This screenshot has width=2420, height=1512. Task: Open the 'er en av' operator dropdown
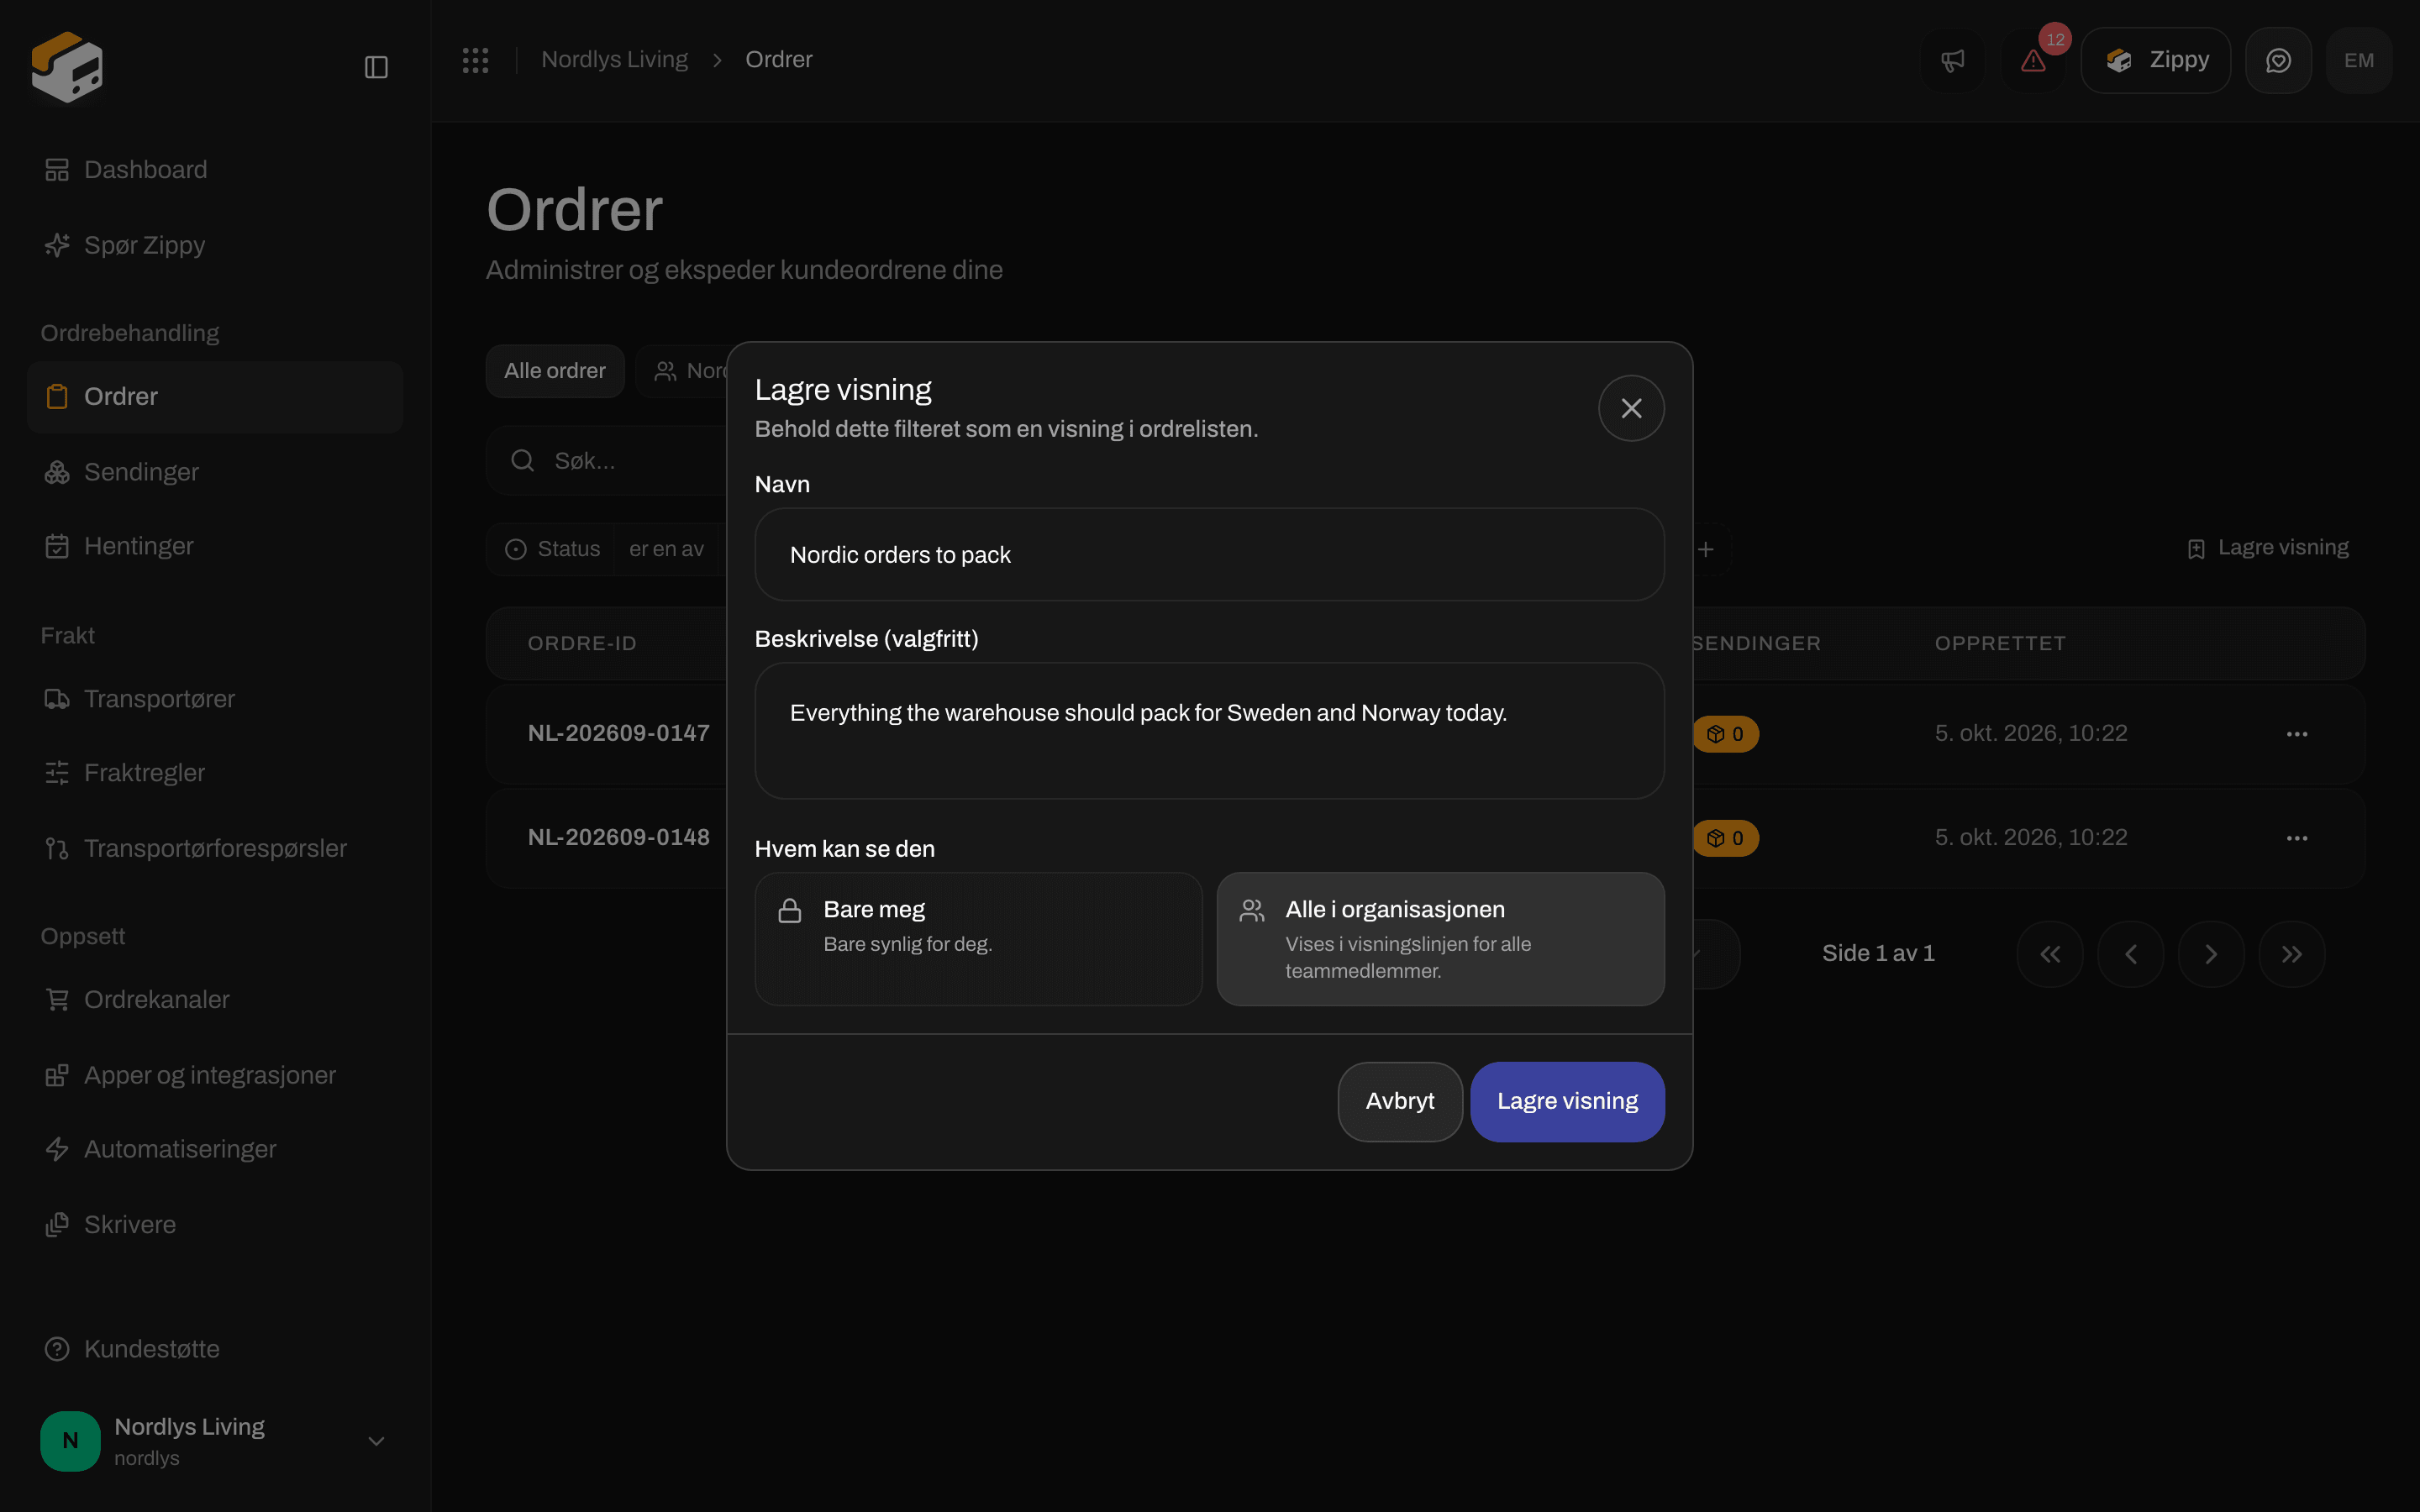coord(666,549)
